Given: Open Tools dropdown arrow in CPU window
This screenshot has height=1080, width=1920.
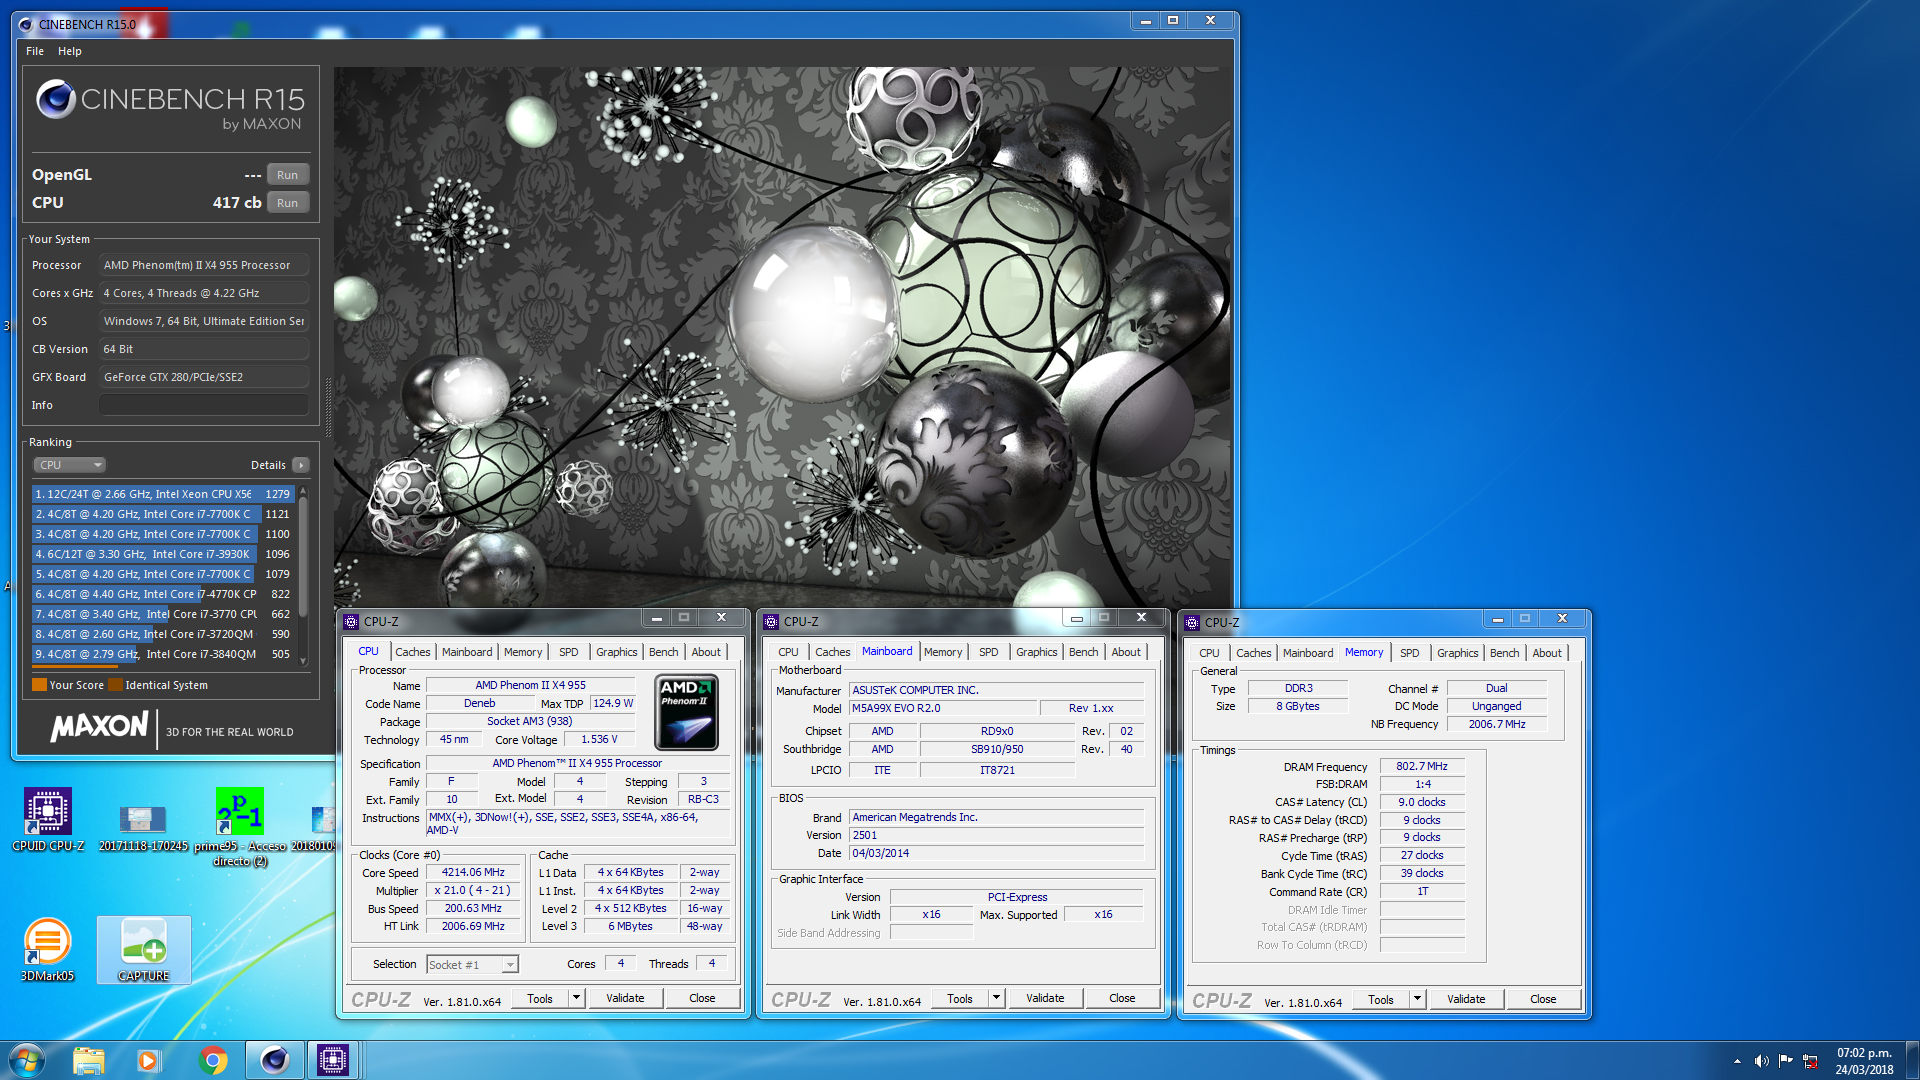Looking at the screenshot, I should [576, 998].
